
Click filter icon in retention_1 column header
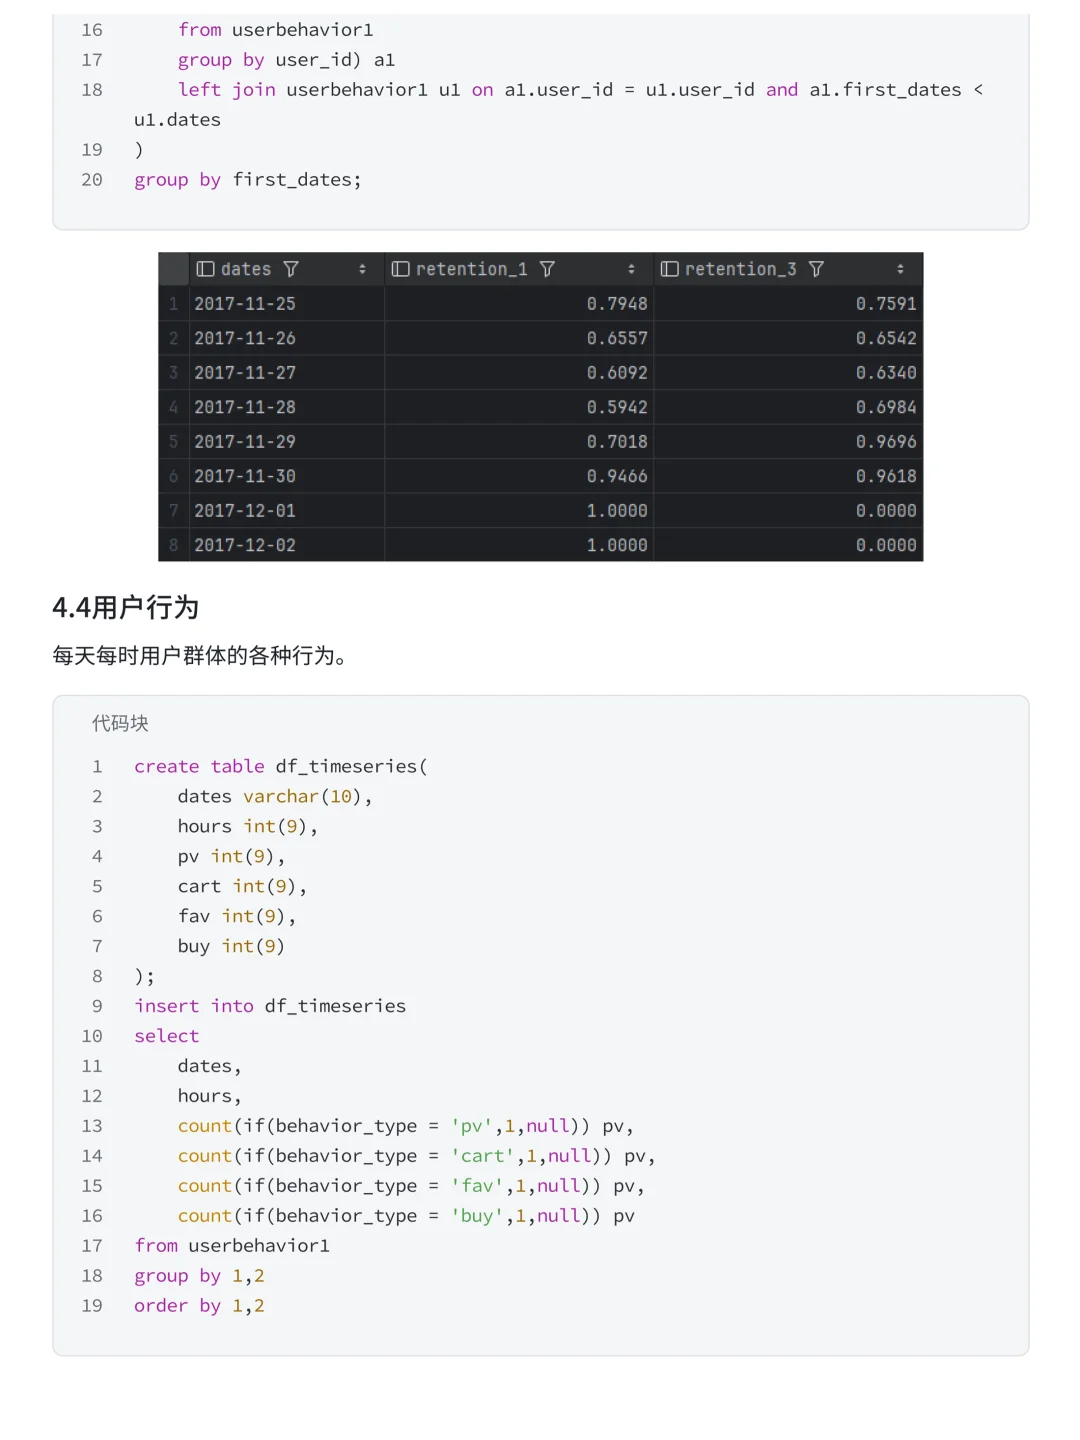pos(547,269)
